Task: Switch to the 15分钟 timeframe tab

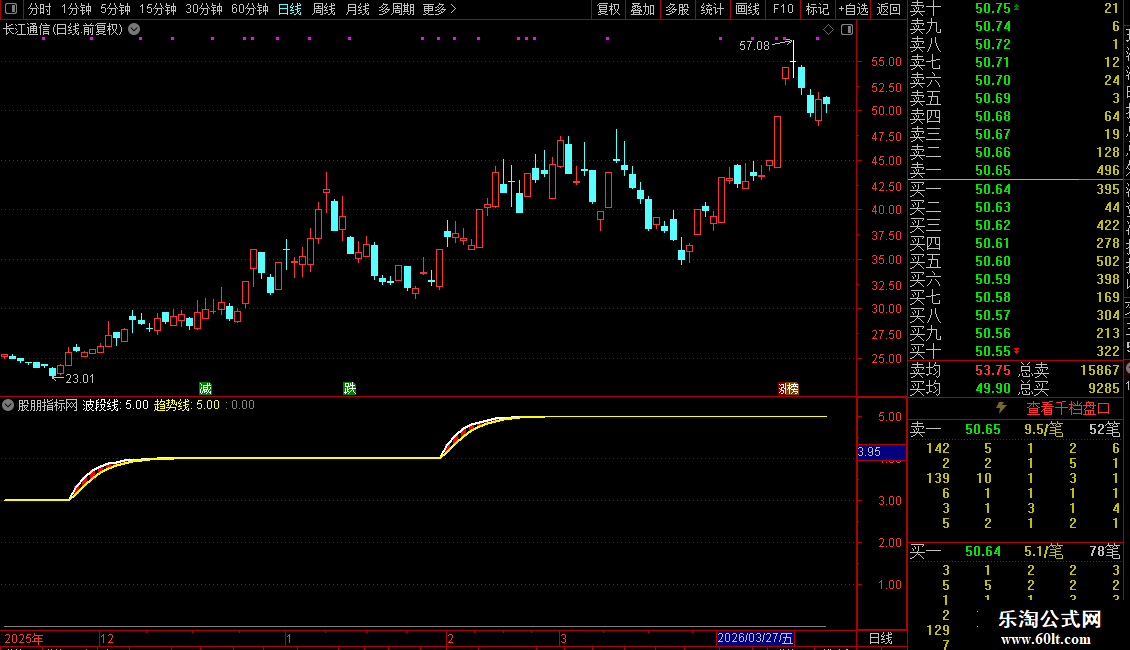Action: [x=158, y=9]
